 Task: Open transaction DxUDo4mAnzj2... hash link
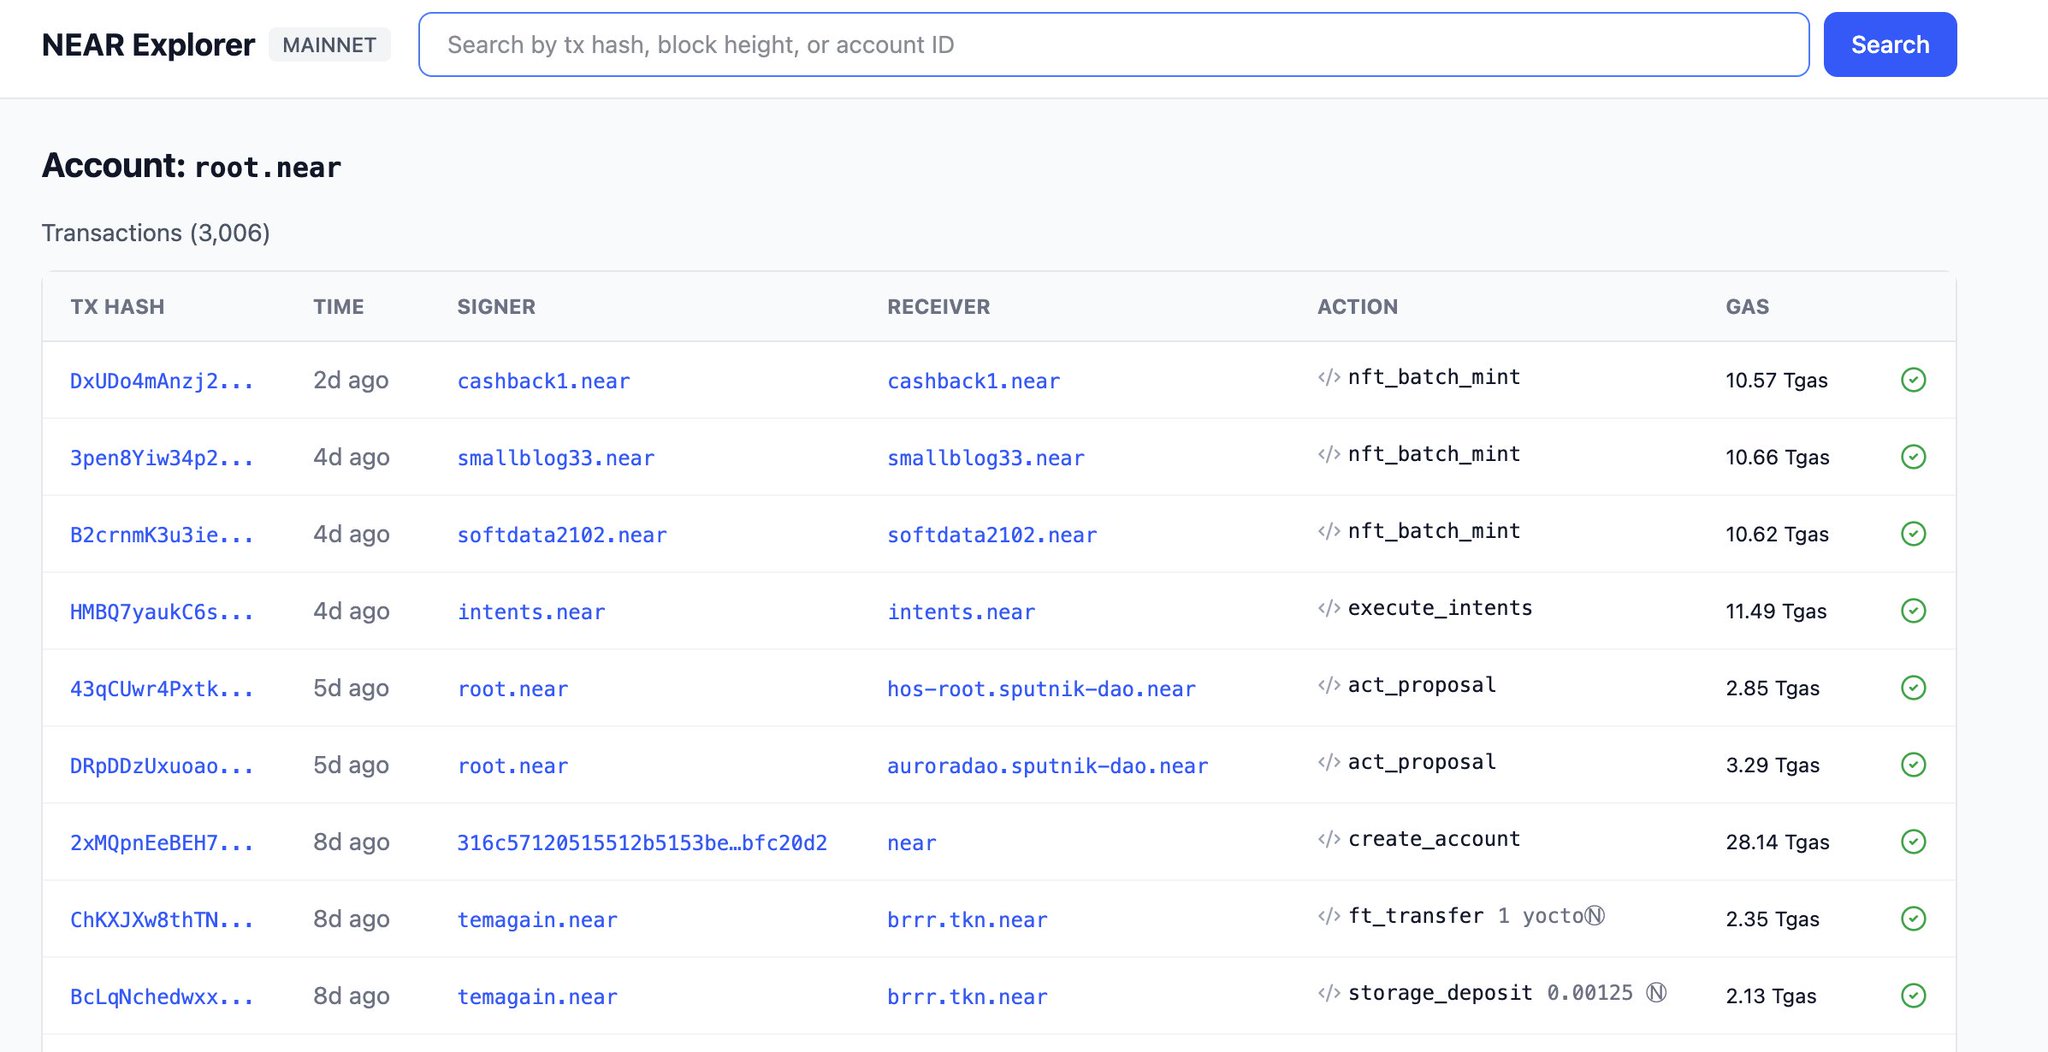pyautogui.click(x=161, y=381)
